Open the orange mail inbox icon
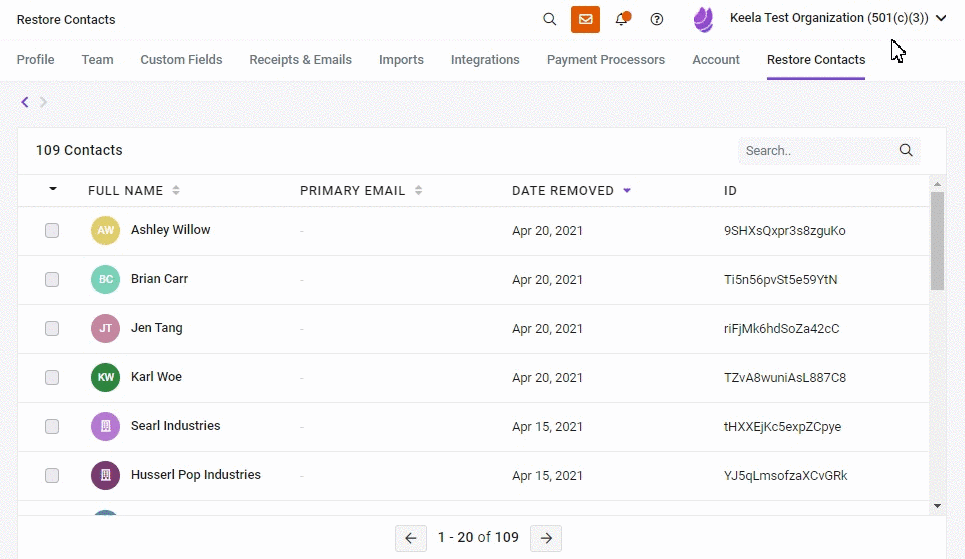The width and height of the screenshot is (965, 559). 585,19
